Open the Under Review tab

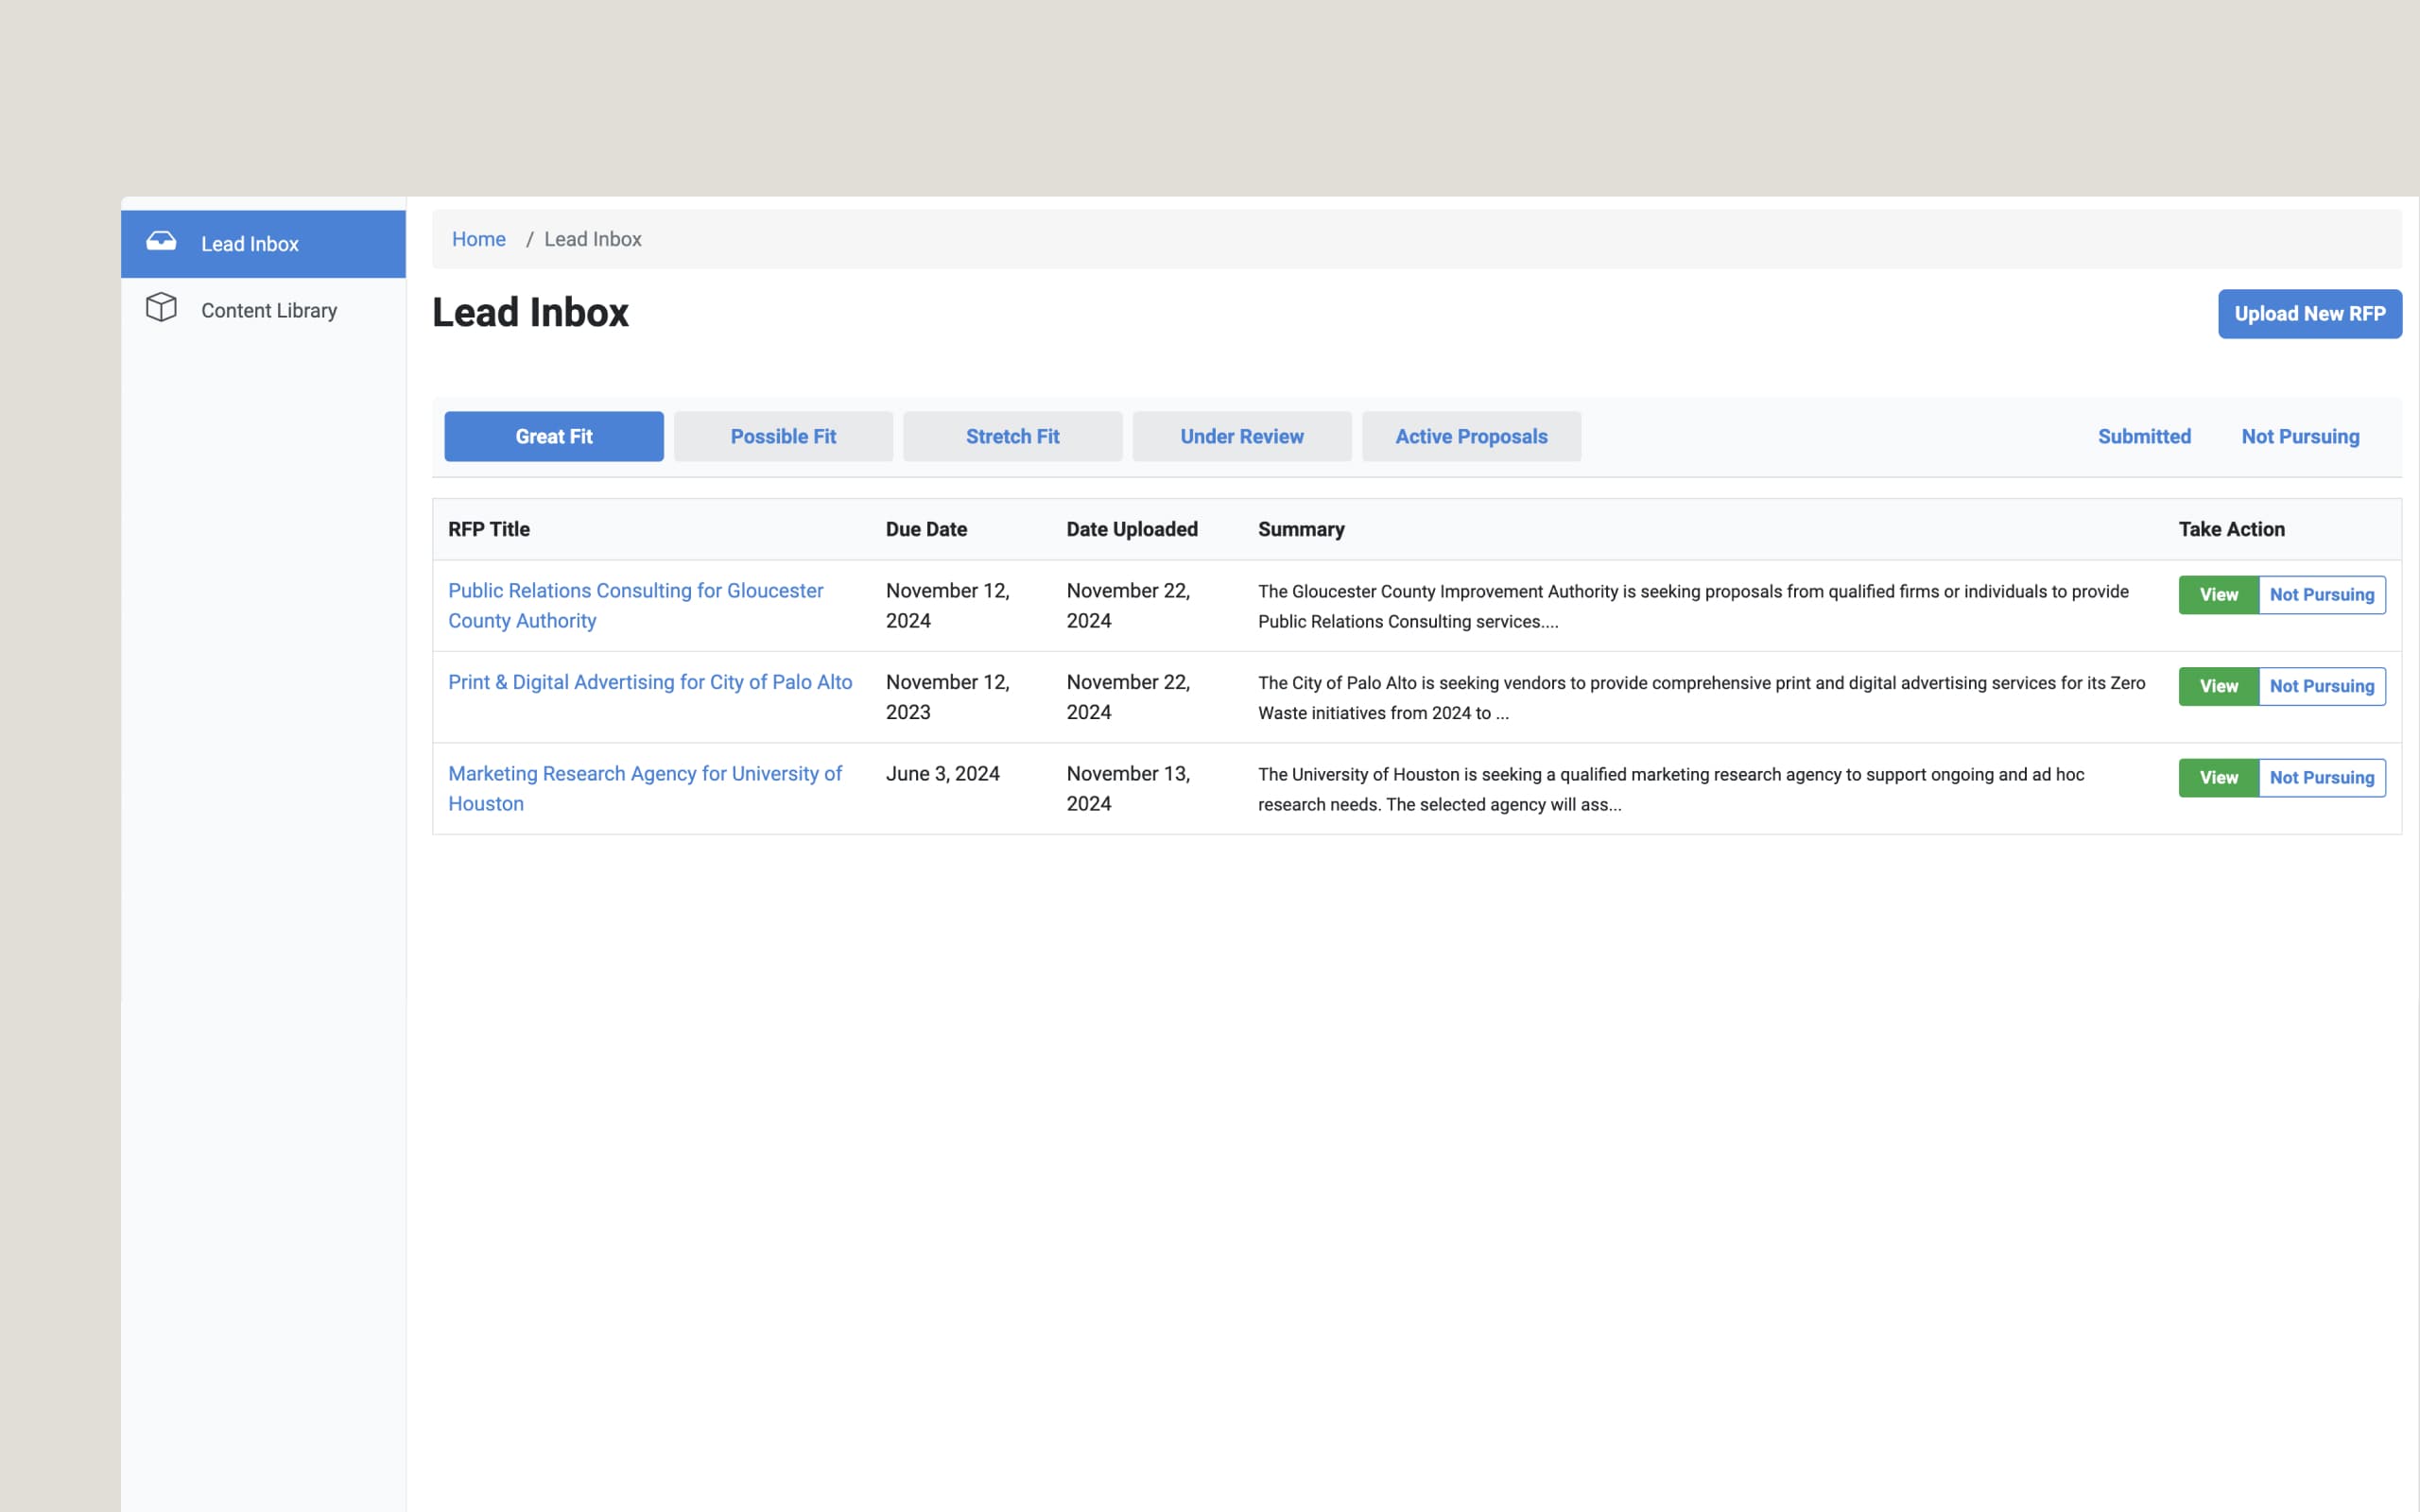point(1241,437)
